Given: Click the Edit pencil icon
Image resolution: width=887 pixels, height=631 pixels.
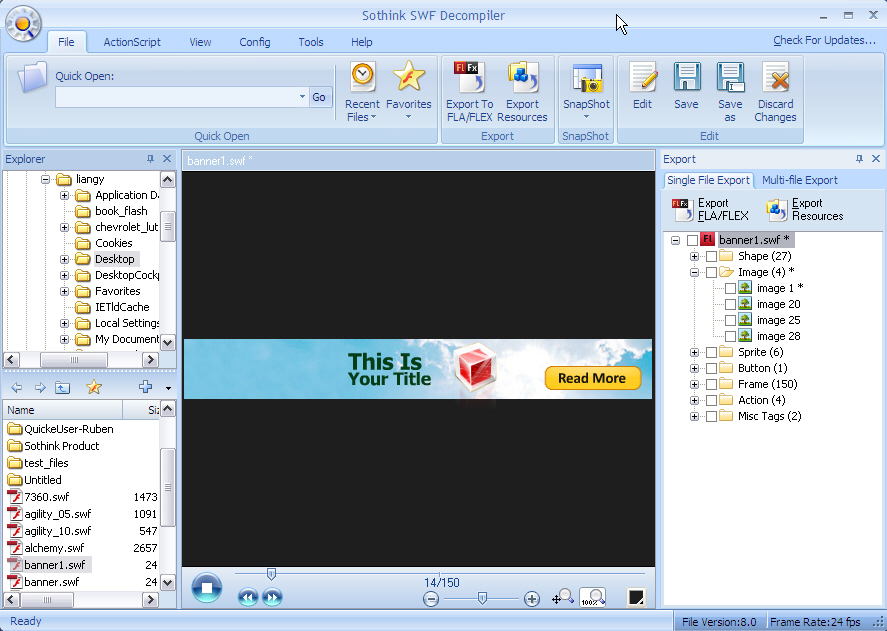Looking at the screenshot, I should tap(642, 87).
